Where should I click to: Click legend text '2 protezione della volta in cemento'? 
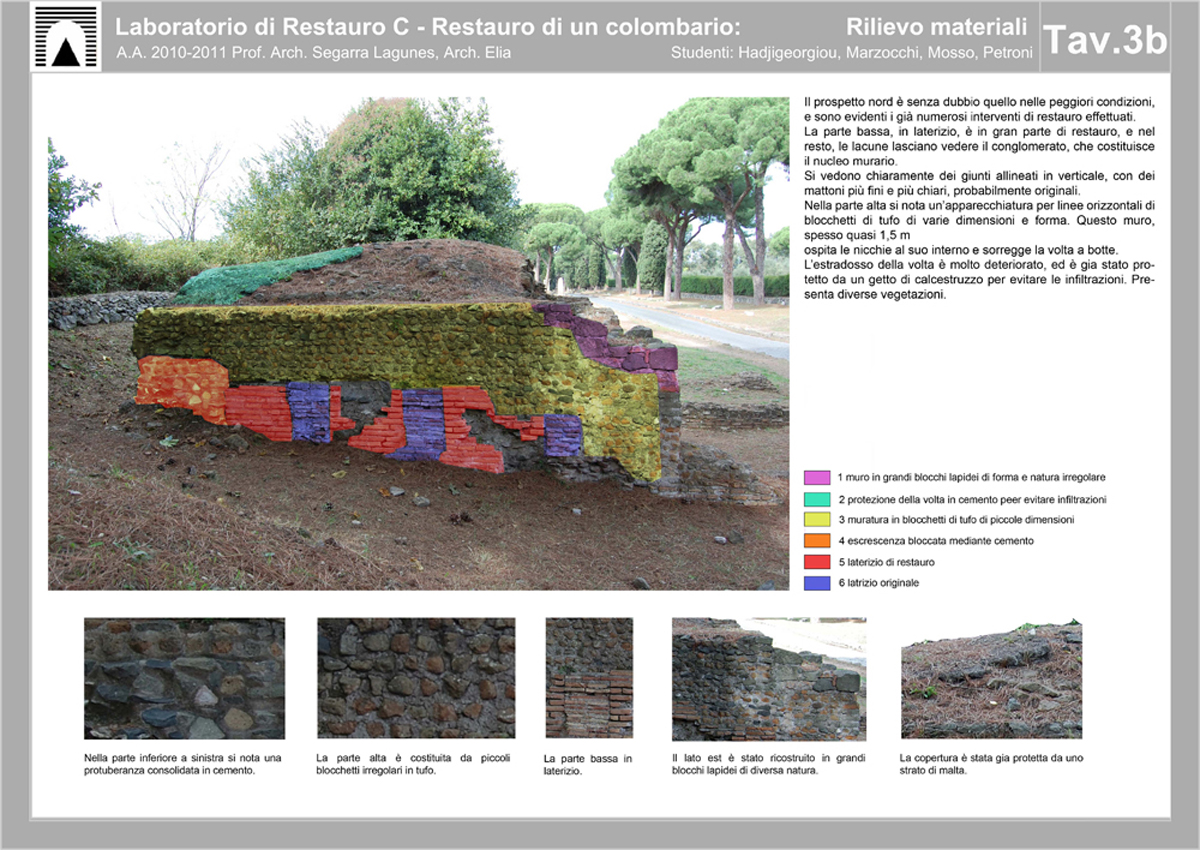(x=973, y=499)
